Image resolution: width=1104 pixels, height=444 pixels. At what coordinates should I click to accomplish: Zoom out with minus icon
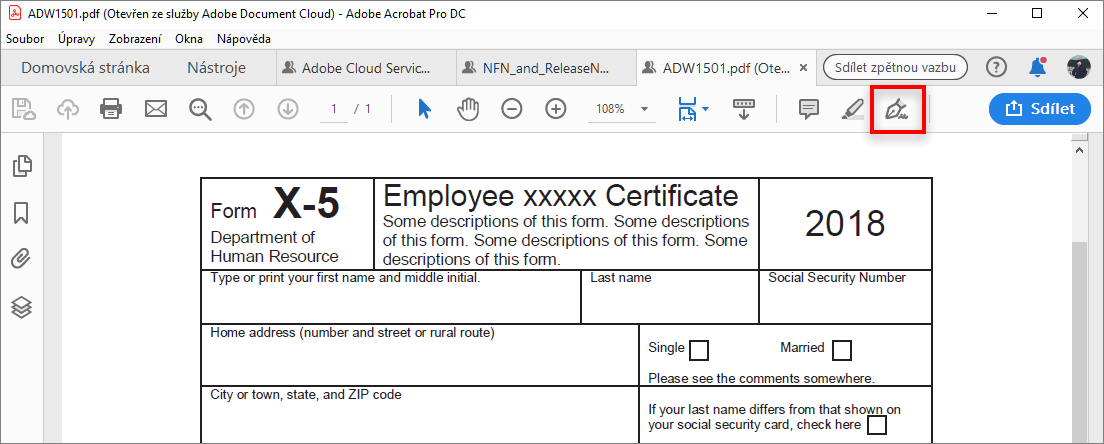click(x=512, y=109)
